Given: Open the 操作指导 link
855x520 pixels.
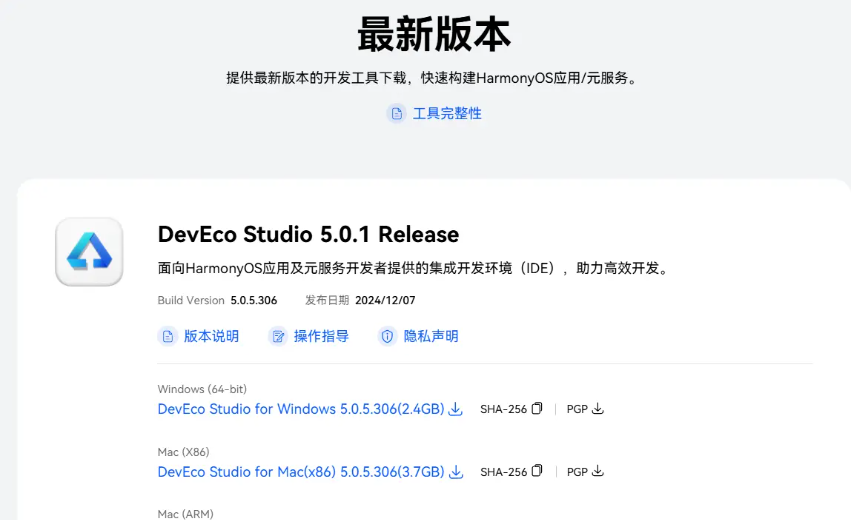Looking at the screenshot, I should [x=321, y=336].
